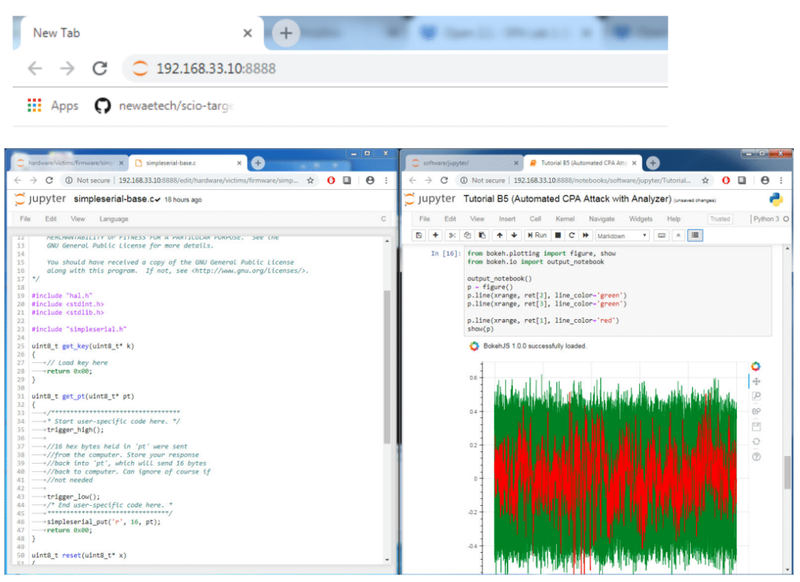Open the Markdown cell type dropdown
The height and width of the screenshot is (582, 800).
click(x=620, y=235)
